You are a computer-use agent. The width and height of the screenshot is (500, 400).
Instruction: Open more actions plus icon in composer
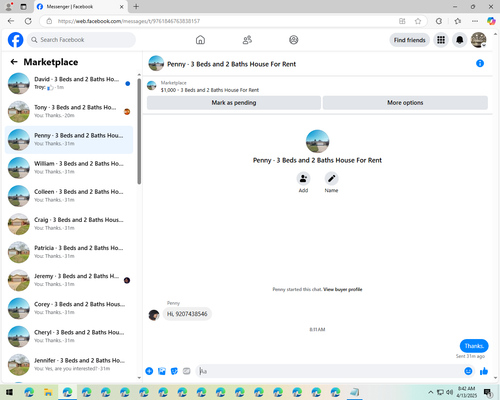(x=149, y=371)
